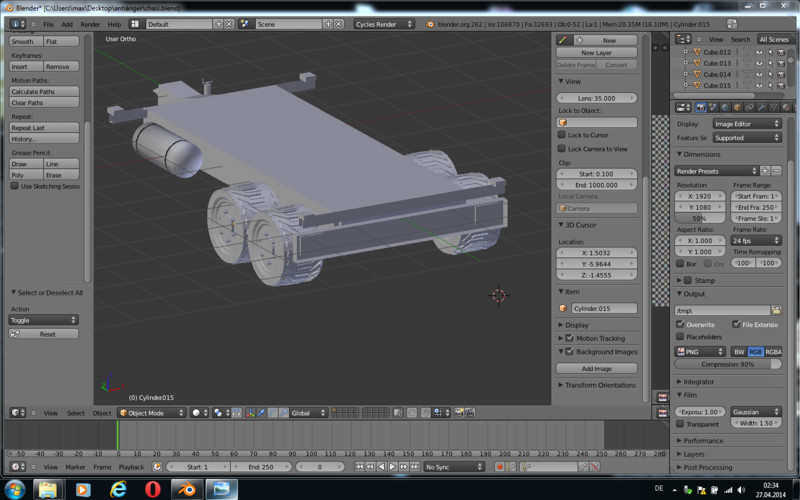Click the New Layer button

[x=596, y=53]
